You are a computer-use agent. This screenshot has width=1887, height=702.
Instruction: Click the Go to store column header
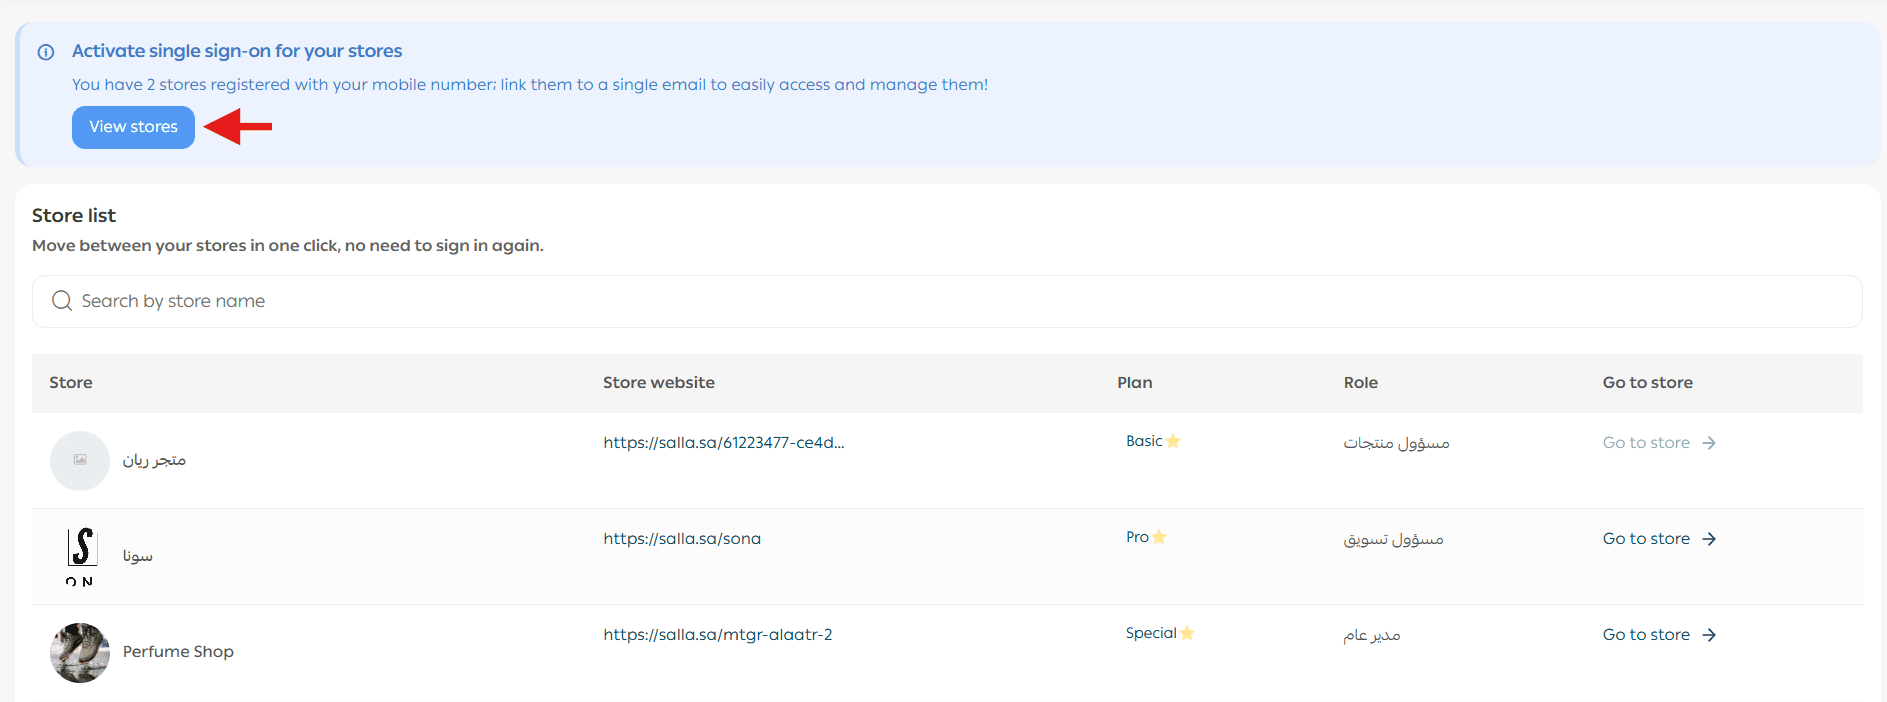(x=1648, y=382)
